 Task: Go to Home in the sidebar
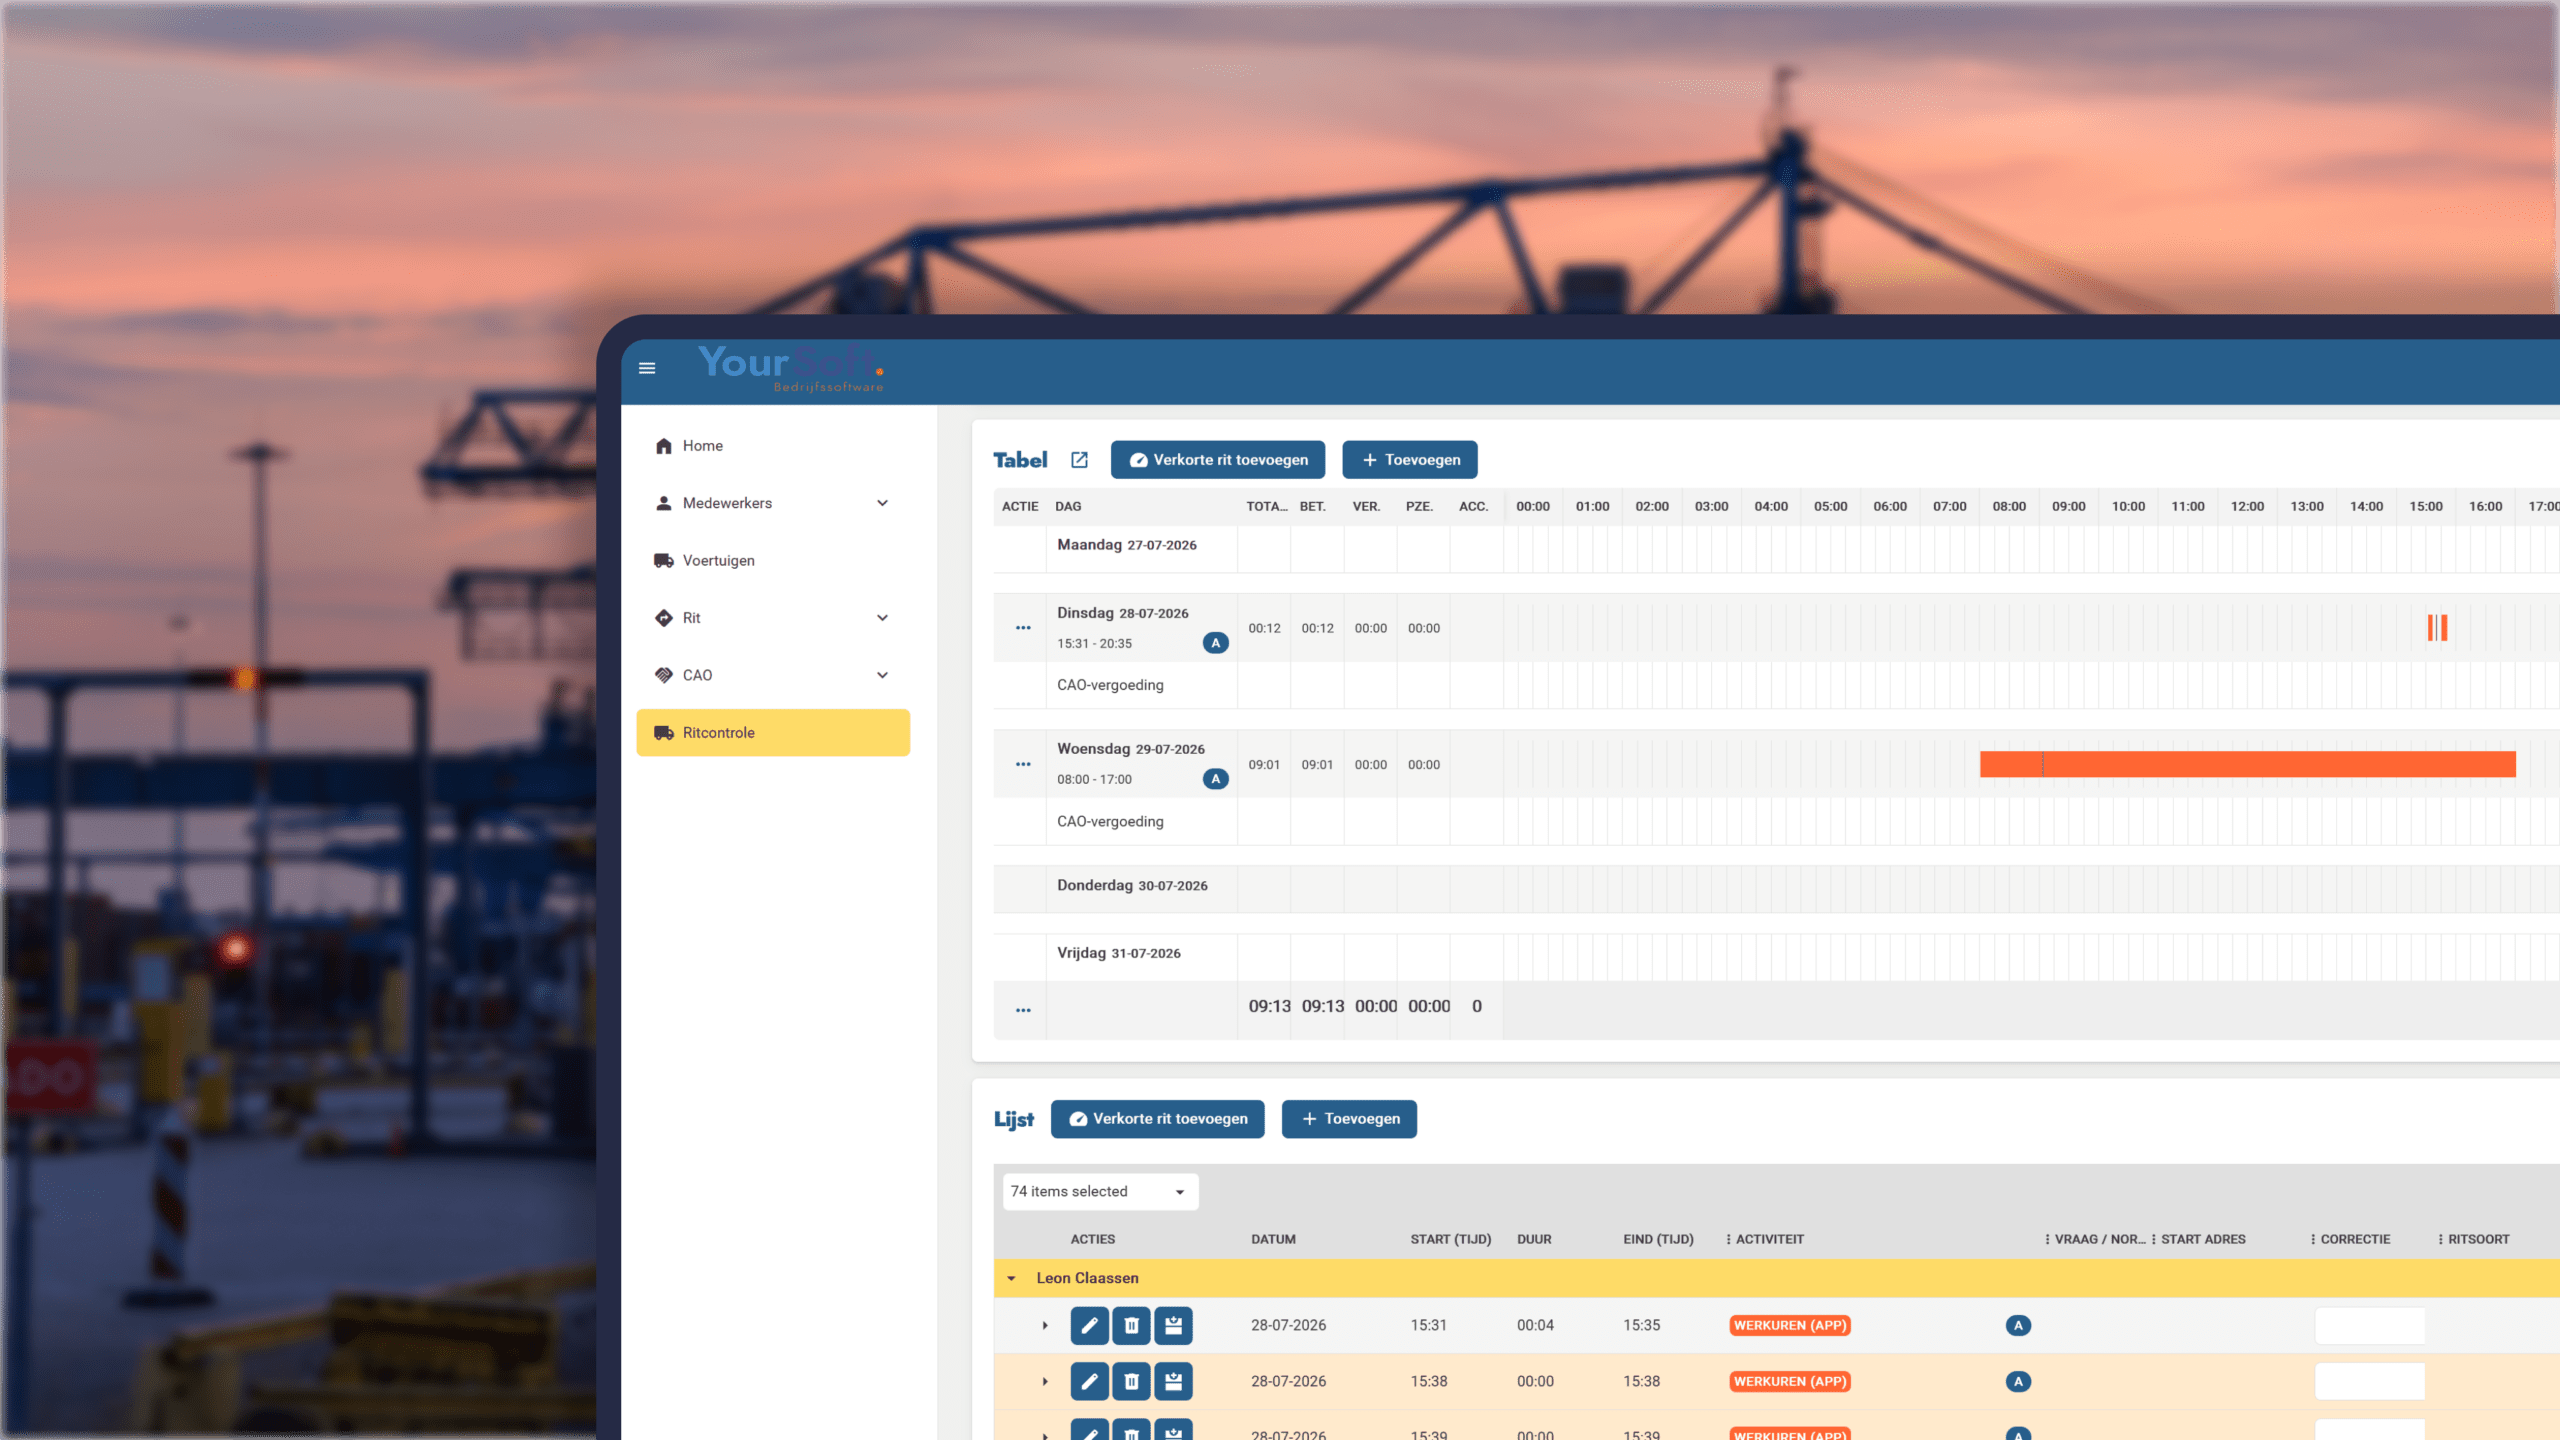click(773, 446)
